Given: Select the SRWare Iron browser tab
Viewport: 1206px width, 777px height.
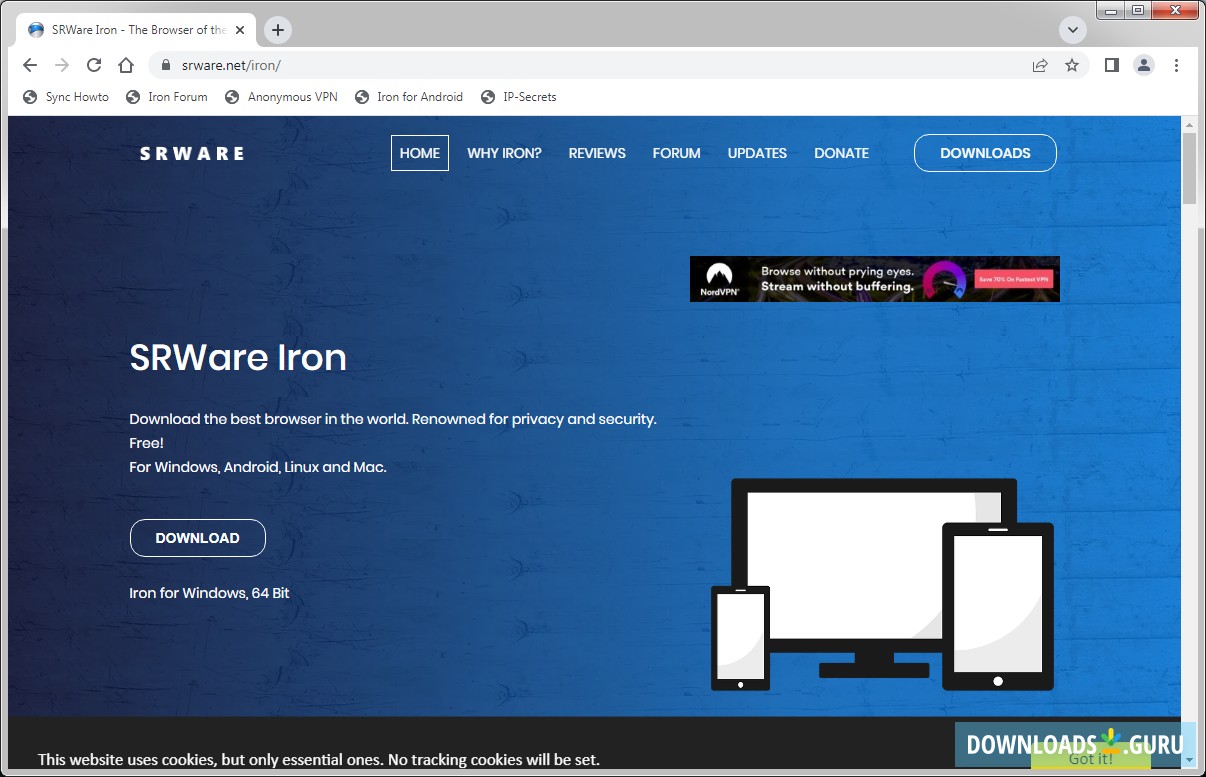Looking at the screenshot, I should click(x=137, y=30).
